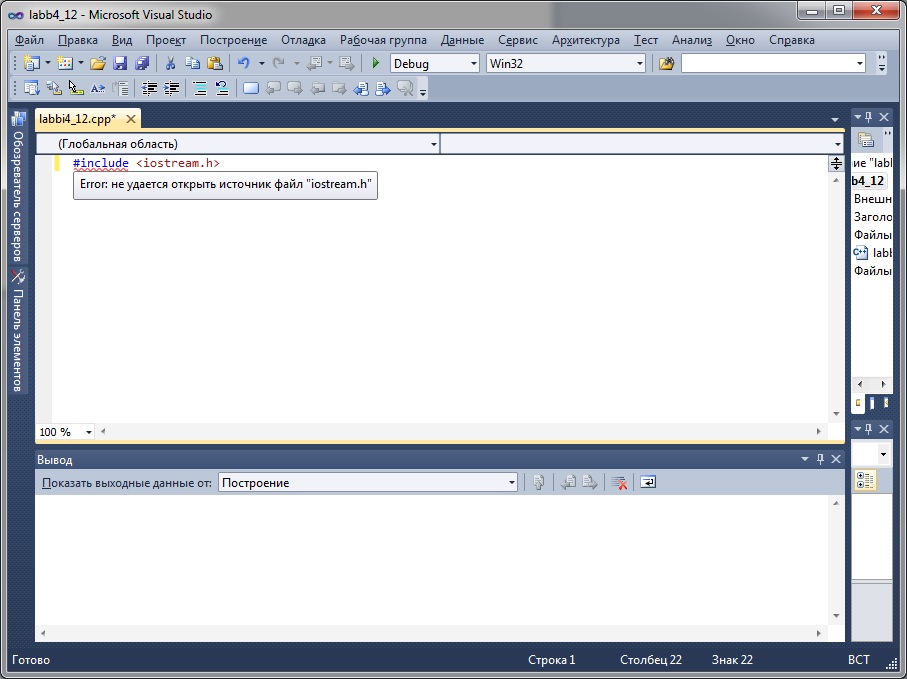
Task: Open the Отладка menu
Action: 303,40
